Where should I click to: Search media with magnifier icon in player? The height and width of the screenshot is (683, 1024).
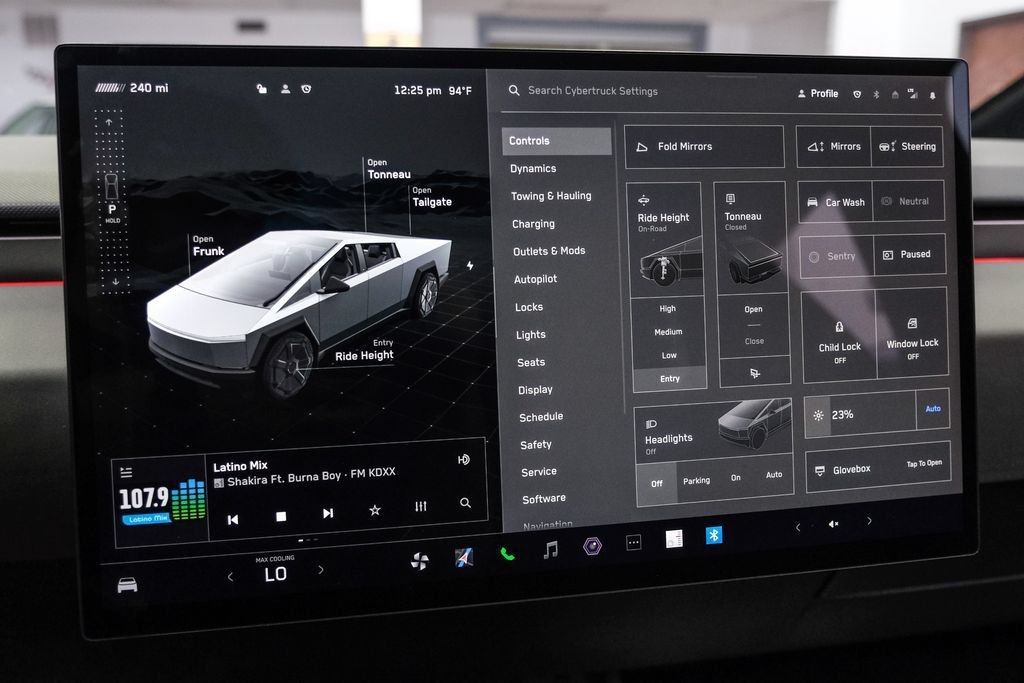tap(465, 503)
